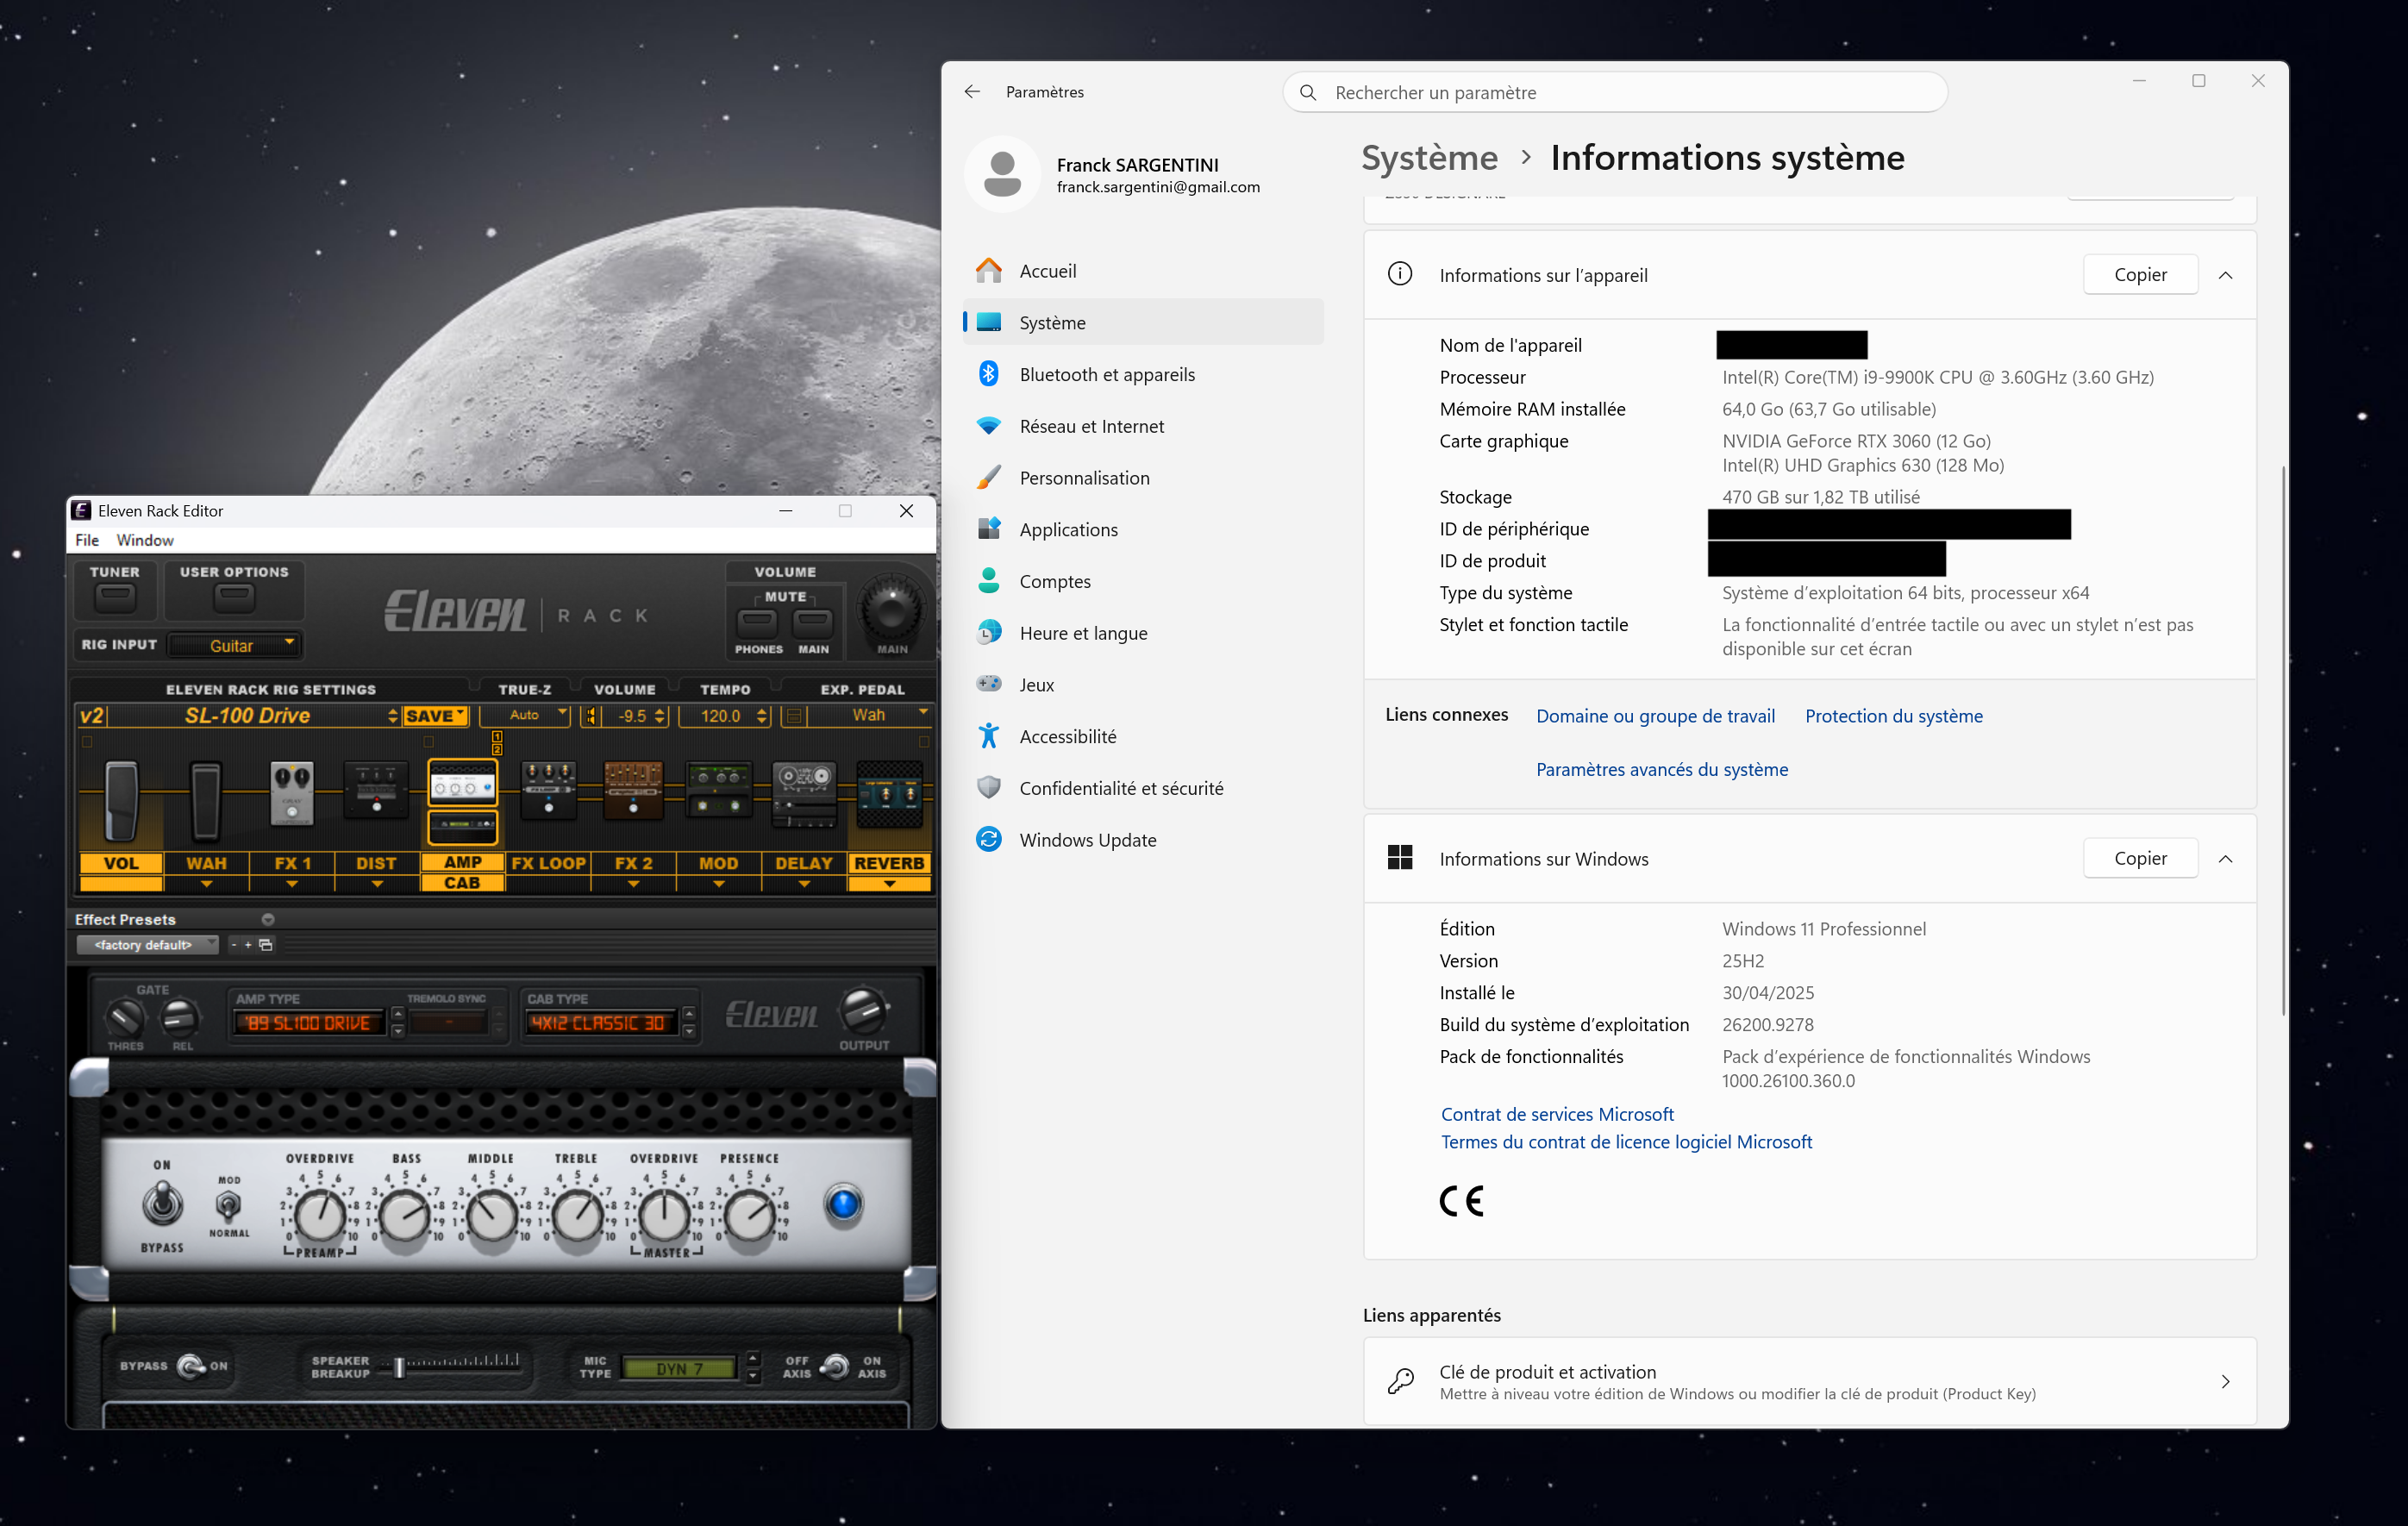Open the Domaine ou groupe de travail link
This screenshot has height=1526, width=2408.
click(1655, 716)
